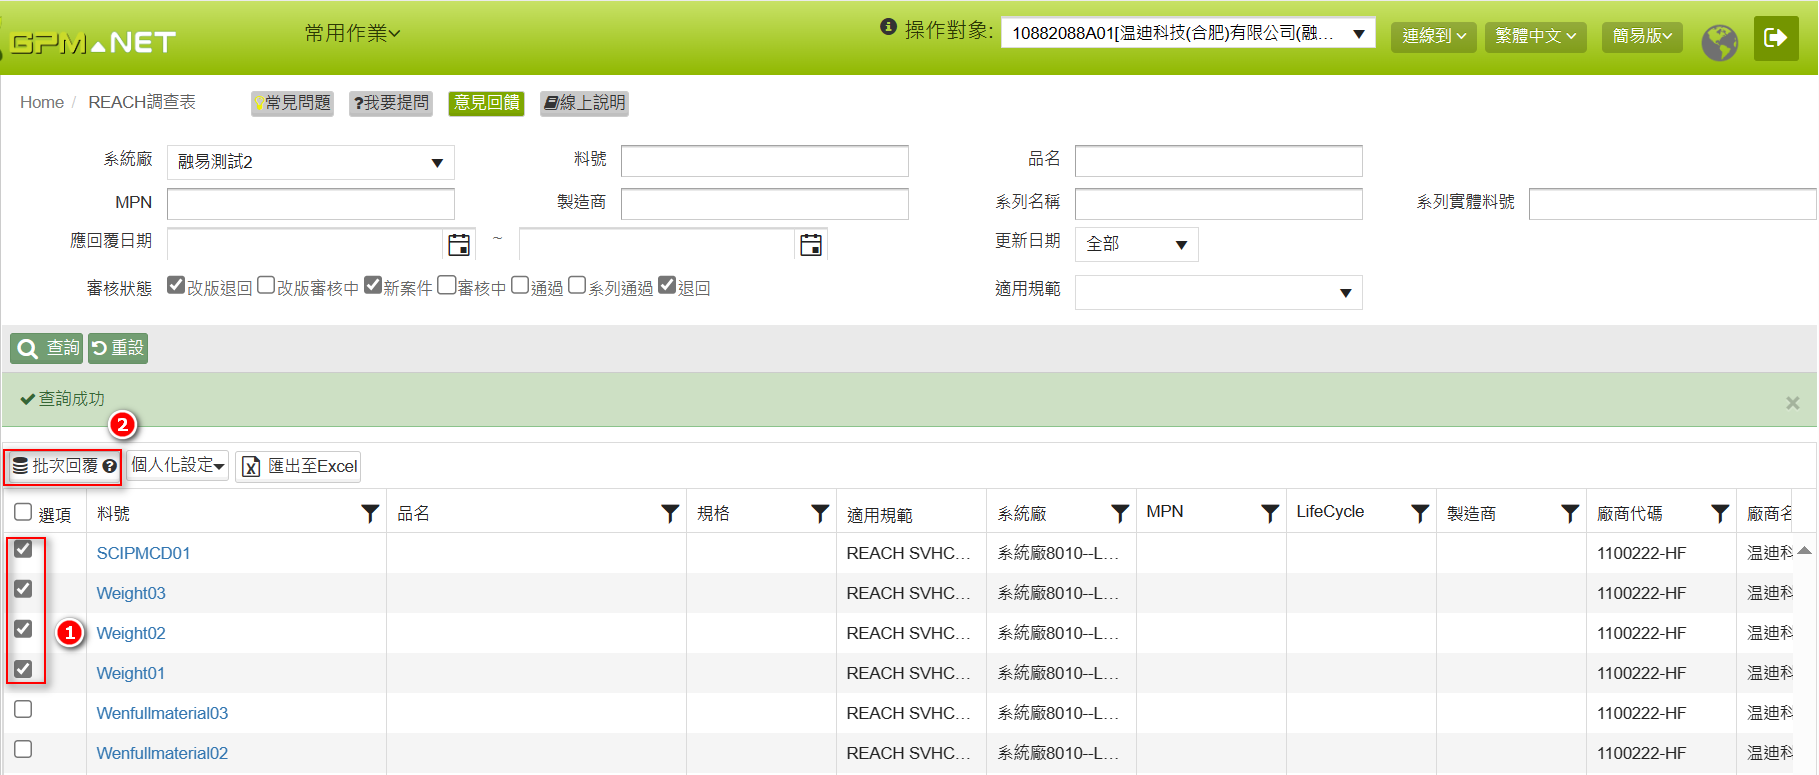Filter the 製造商 column

coord(1570,513)
